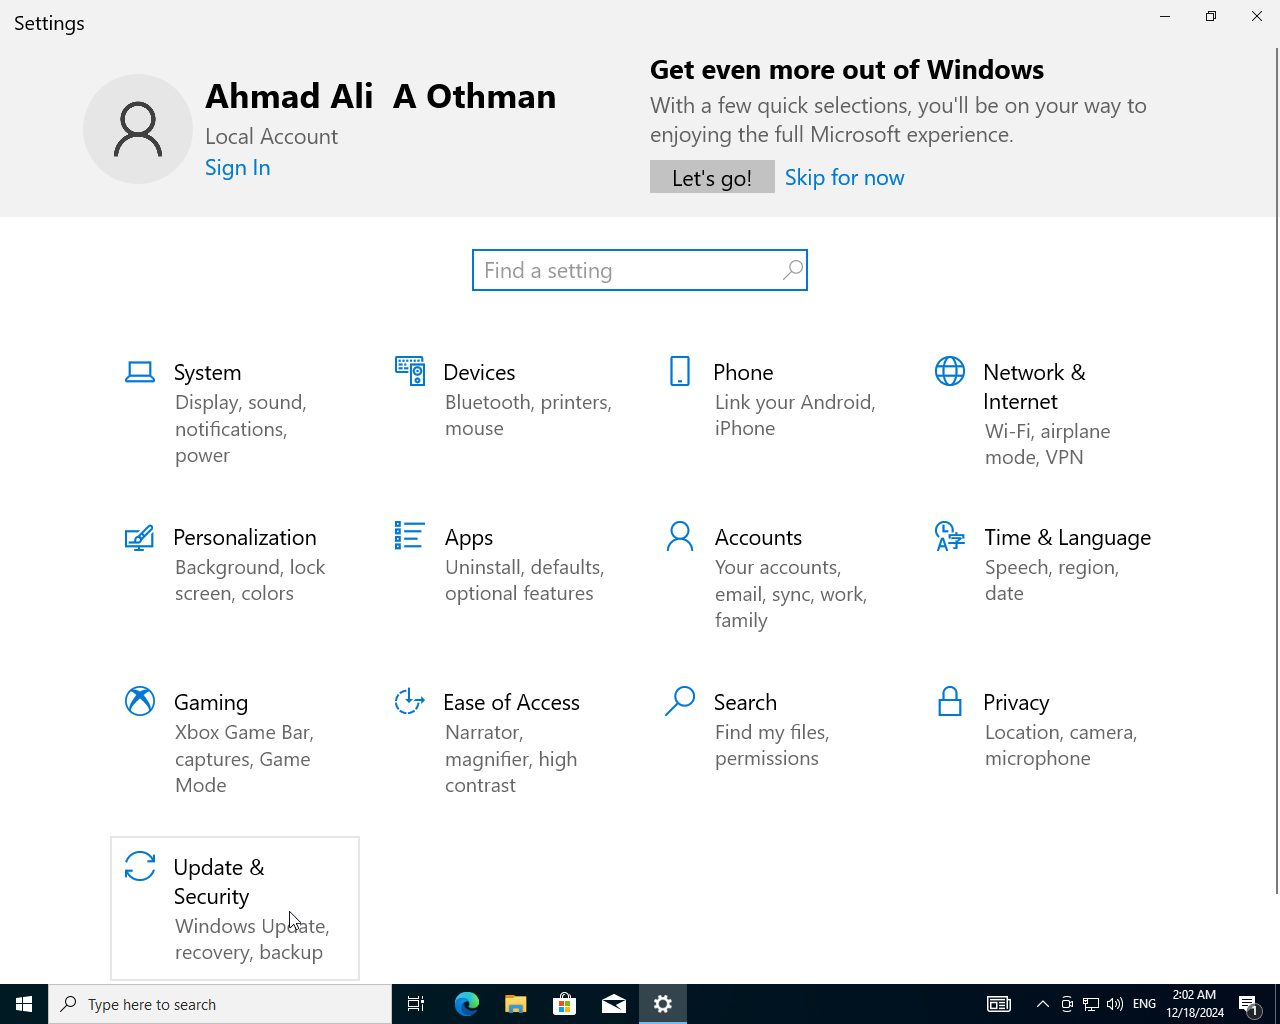This screenshot has height=1024, width=1280.
Task: Open Network & Internet globe icon
Action: pyautogui.click(x=950, y=371)
